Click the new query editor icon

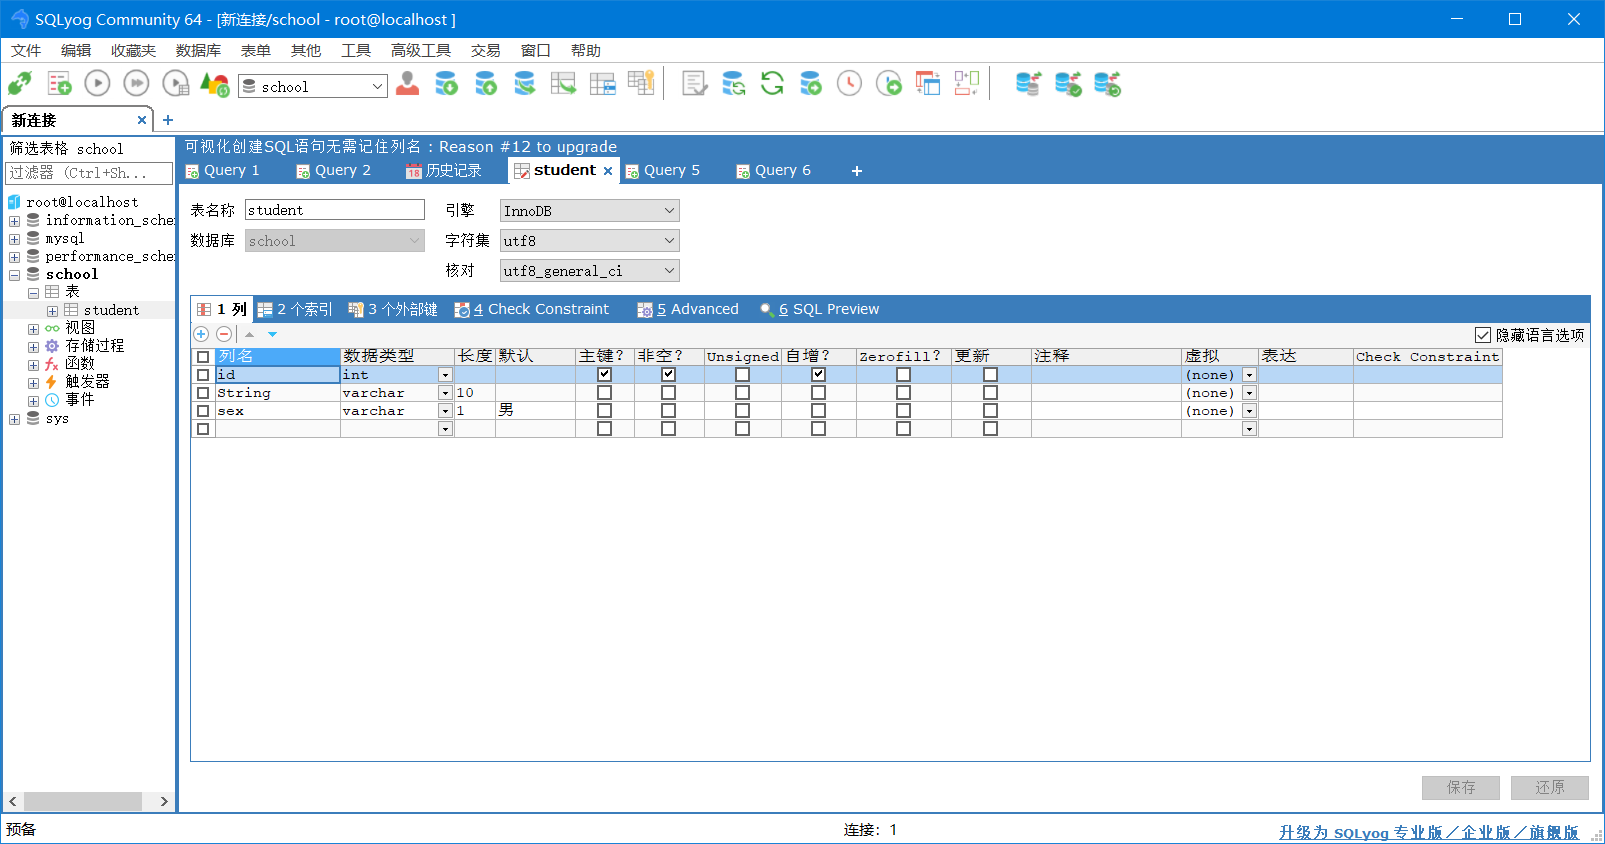59,84
